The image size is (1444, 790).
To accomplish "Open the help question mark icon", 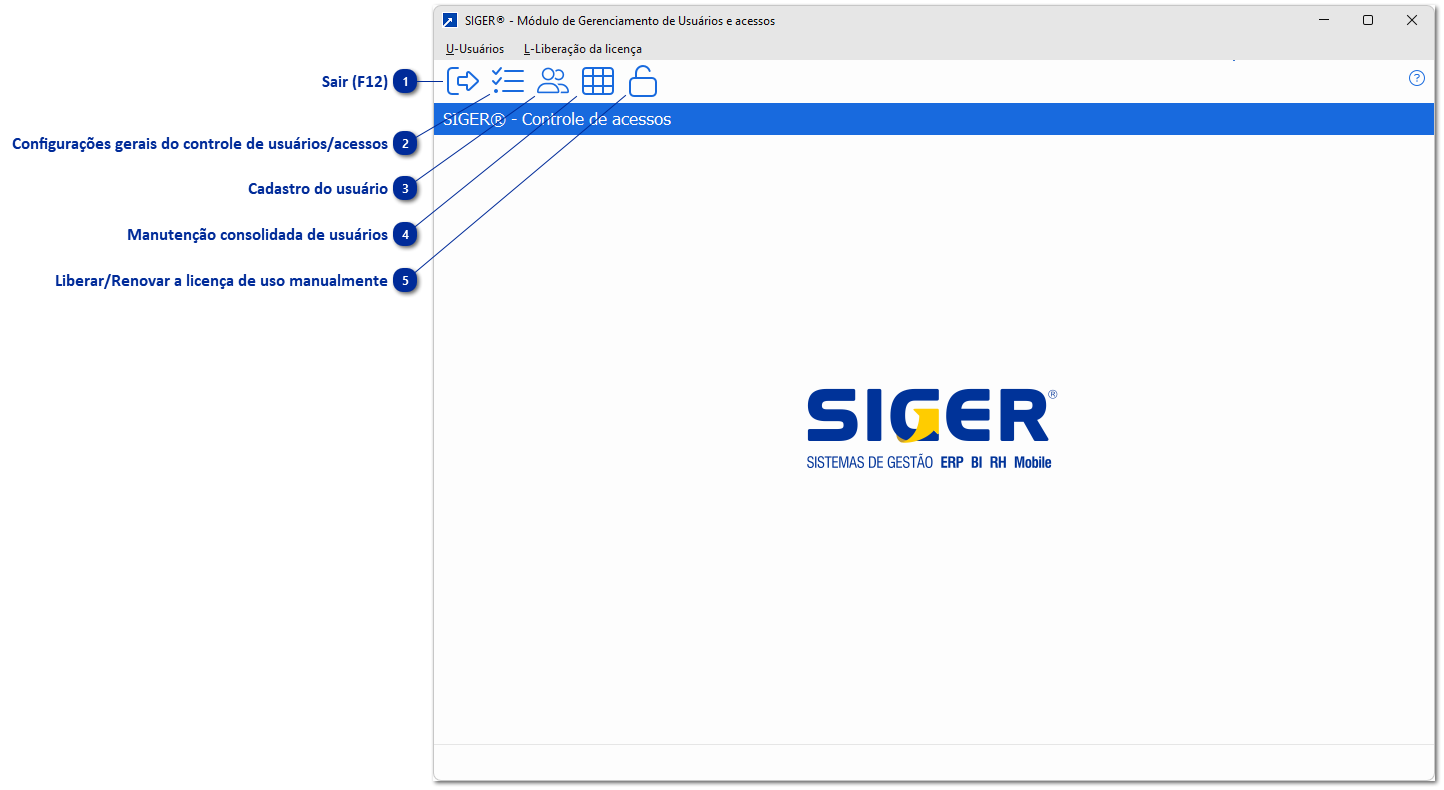I will (x=1417, y=78).
